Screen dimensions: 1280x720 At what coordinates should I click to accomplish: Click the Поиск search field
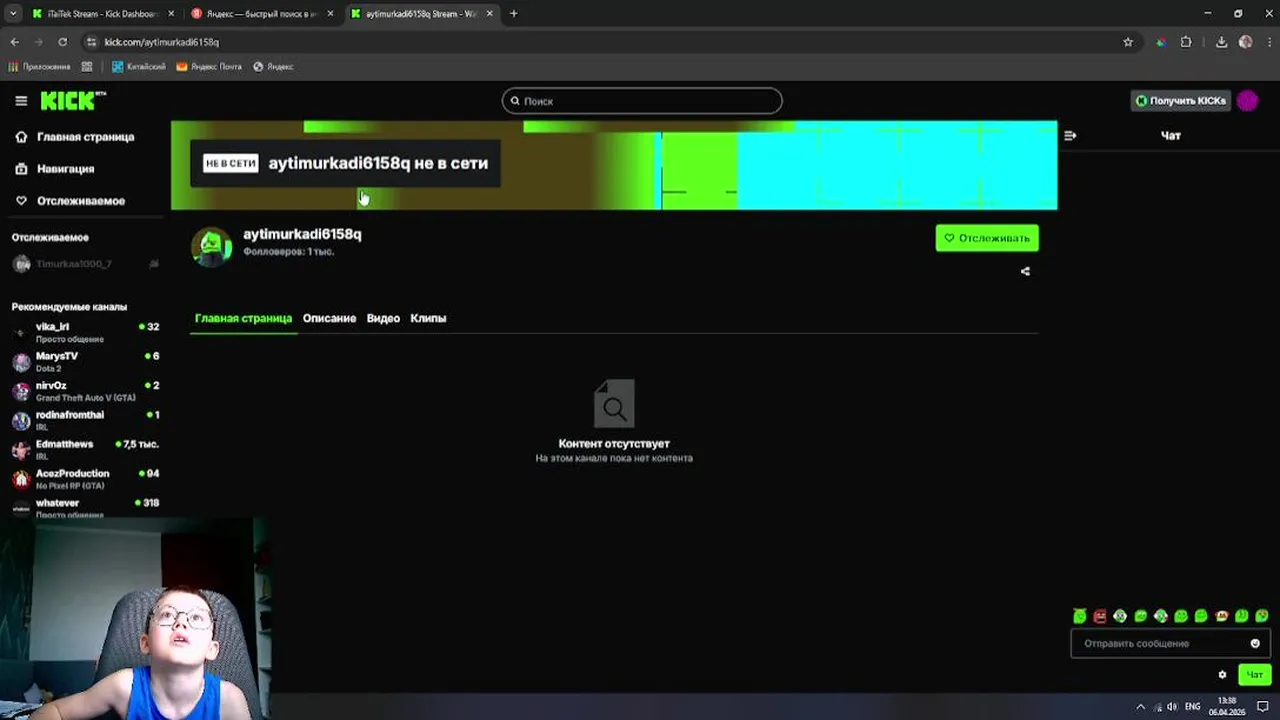[x=642, y=101]
